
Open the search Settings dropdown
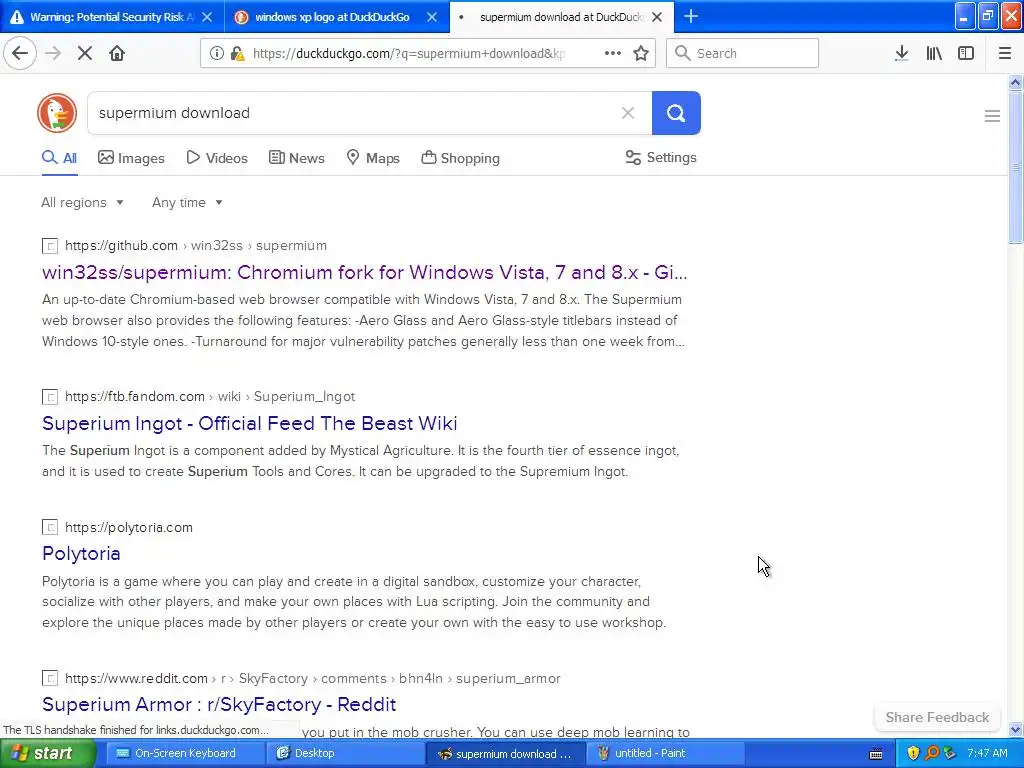pyautogui.click(x=661, y=157)
